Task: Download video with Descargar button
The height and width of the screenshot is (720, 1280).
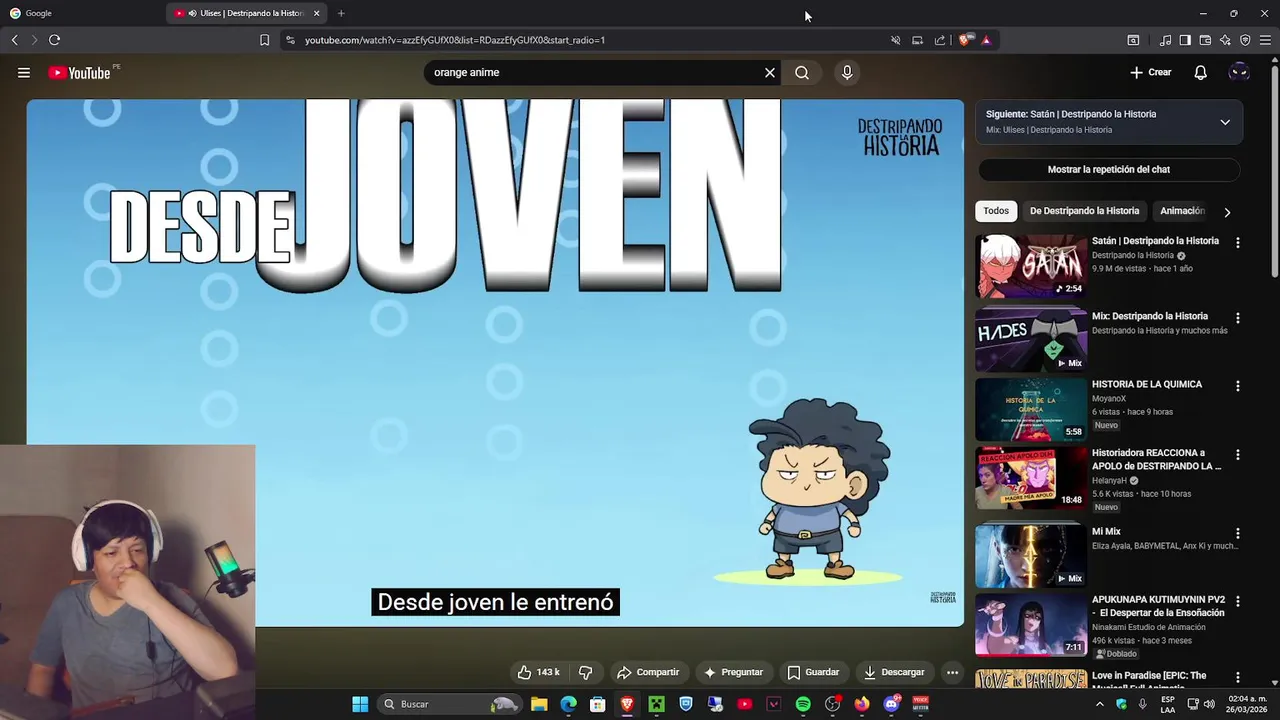Action: click(x=894, y=672)
